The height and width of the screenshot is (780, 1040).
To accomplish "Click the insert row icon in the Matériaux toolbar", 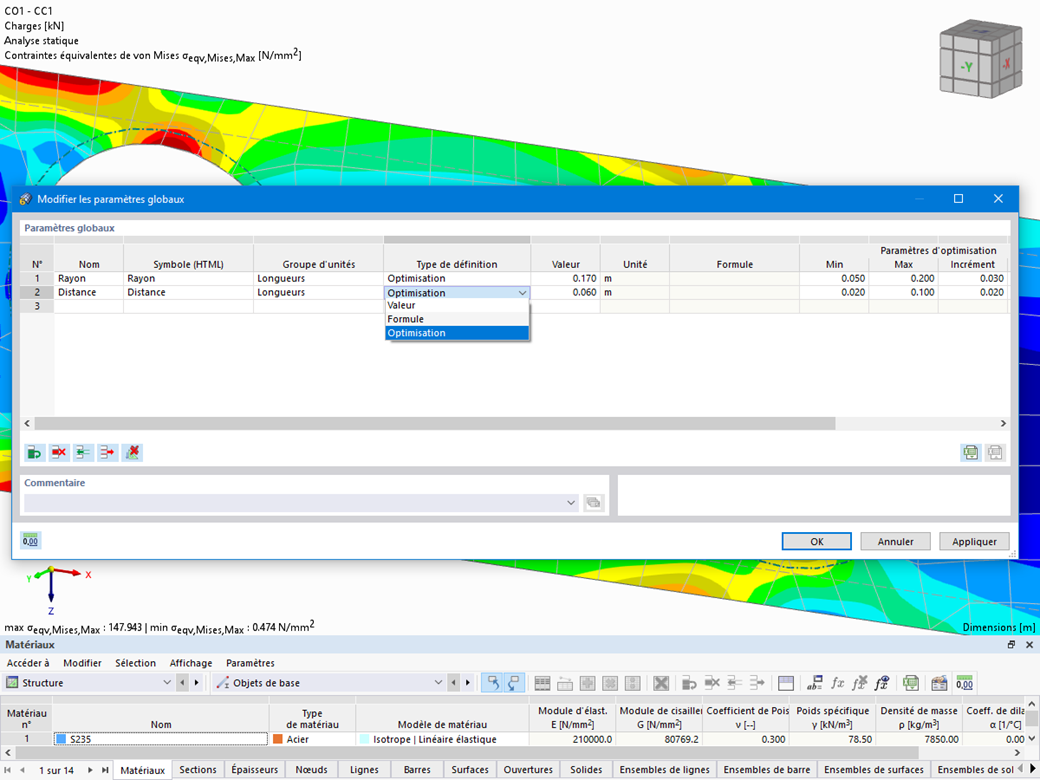I will (x=689, y=682).
